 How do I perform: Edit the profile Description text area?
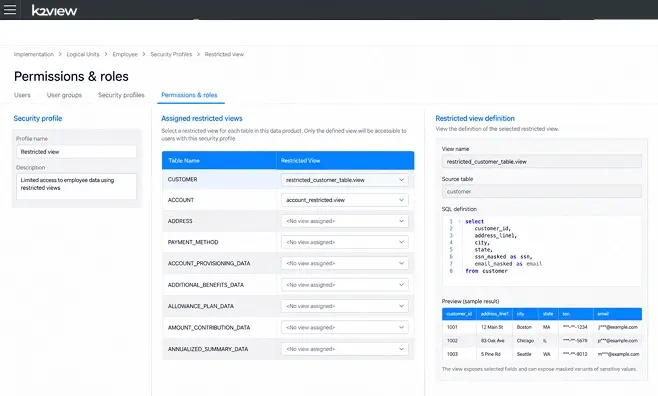(x=76, y=186)
